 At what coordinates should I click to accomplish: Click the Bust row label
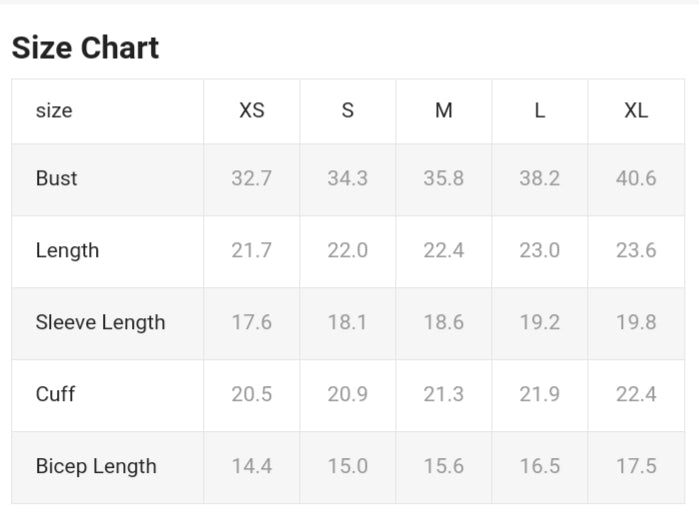tap(56, 178)
